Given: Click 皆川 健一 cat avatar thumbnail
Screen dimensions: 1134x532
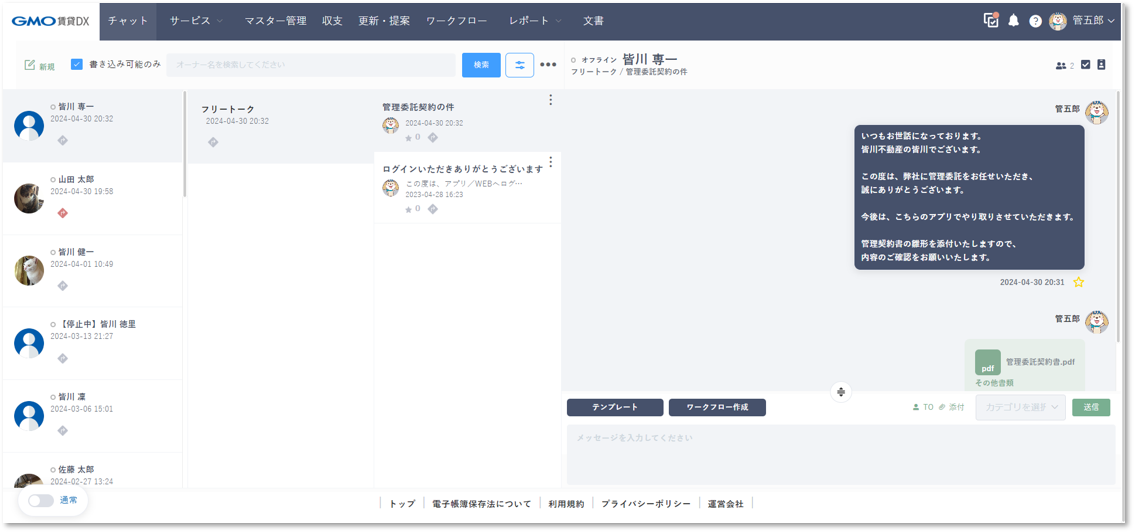Looking at the screenshot, I should [29, 270].
